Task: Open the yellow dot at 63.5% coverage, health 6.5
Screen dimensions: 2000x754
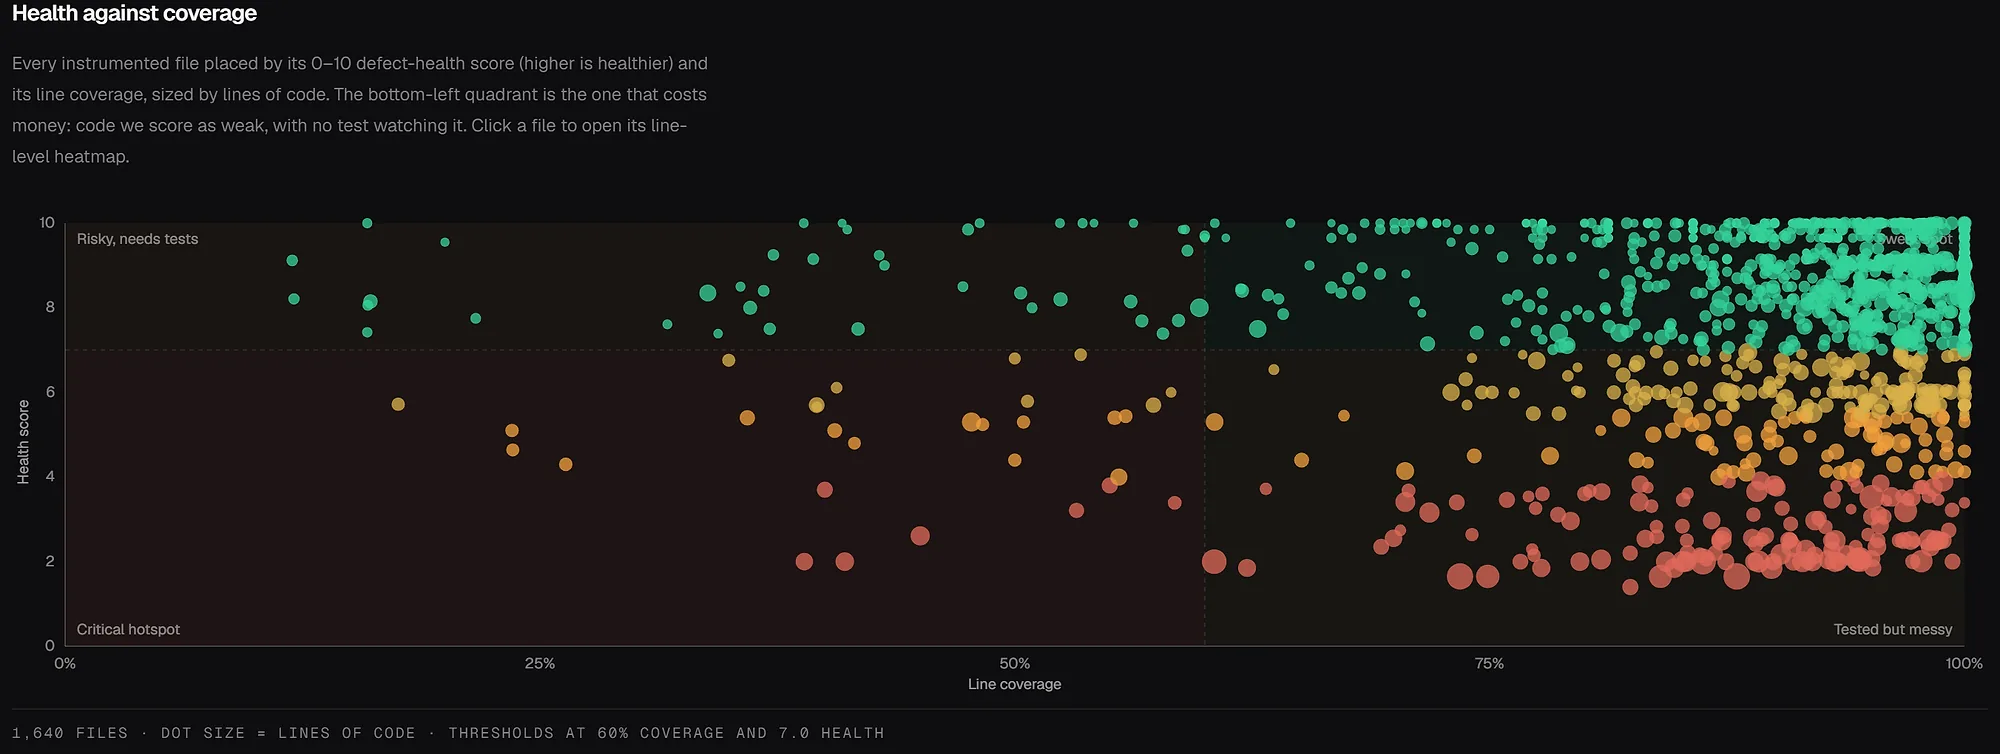Action: [x=1274, y=369]
